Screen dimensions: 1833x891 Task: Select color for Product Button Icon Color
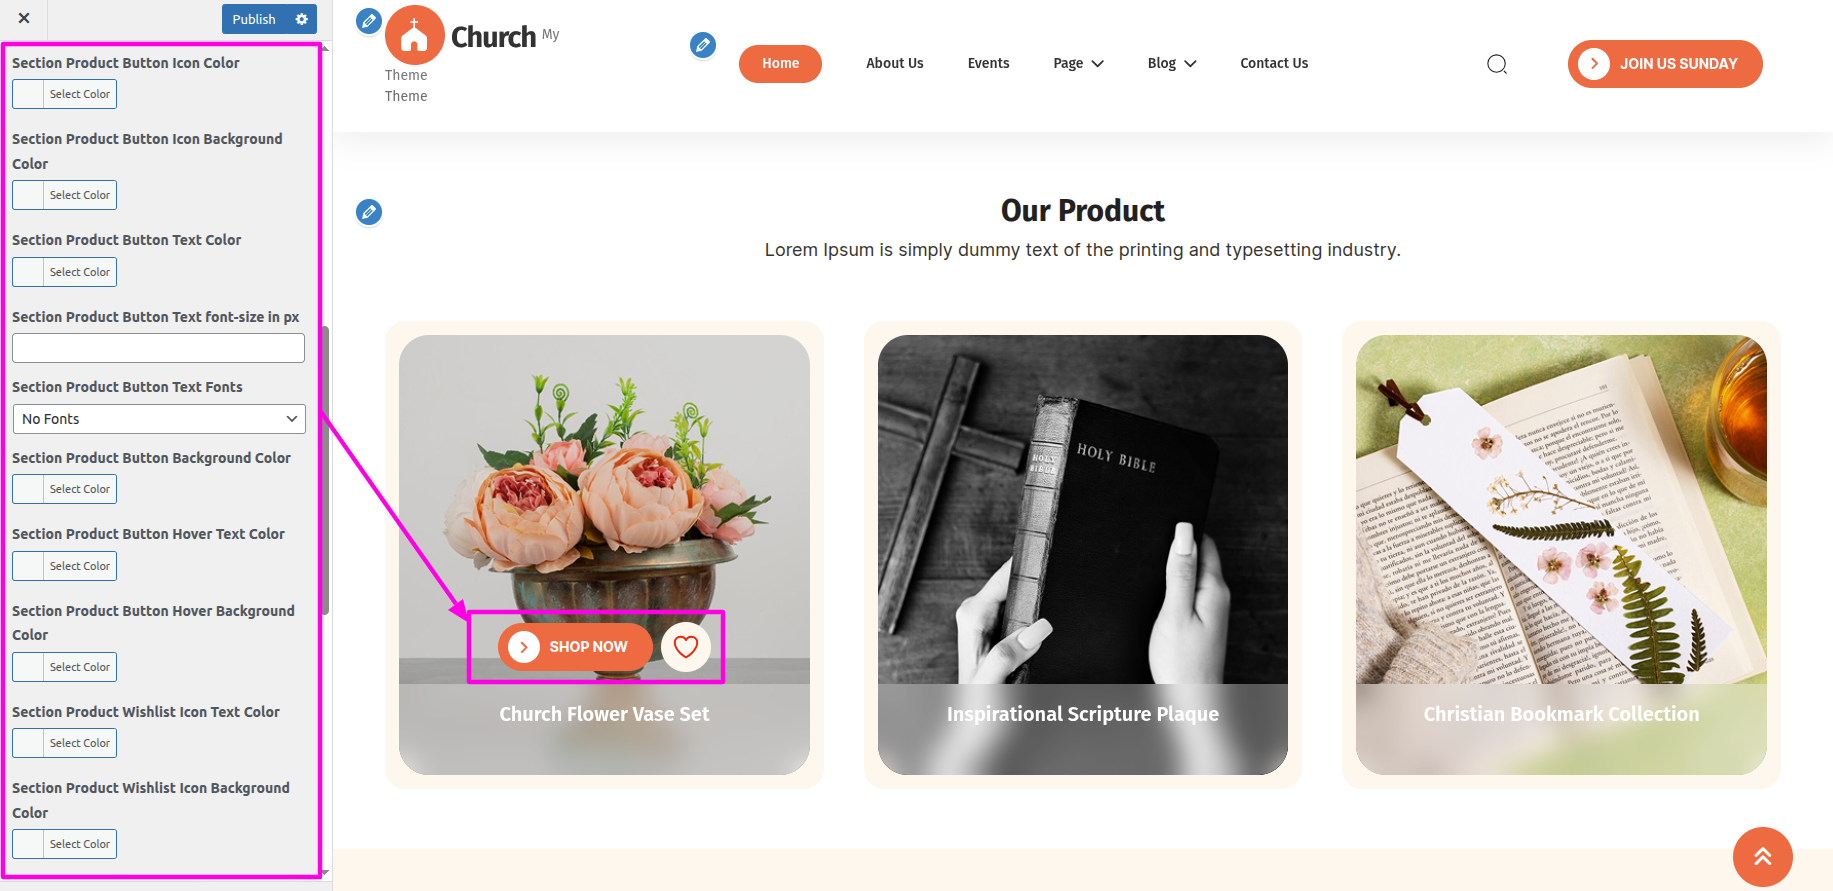[x=64, y=94]
